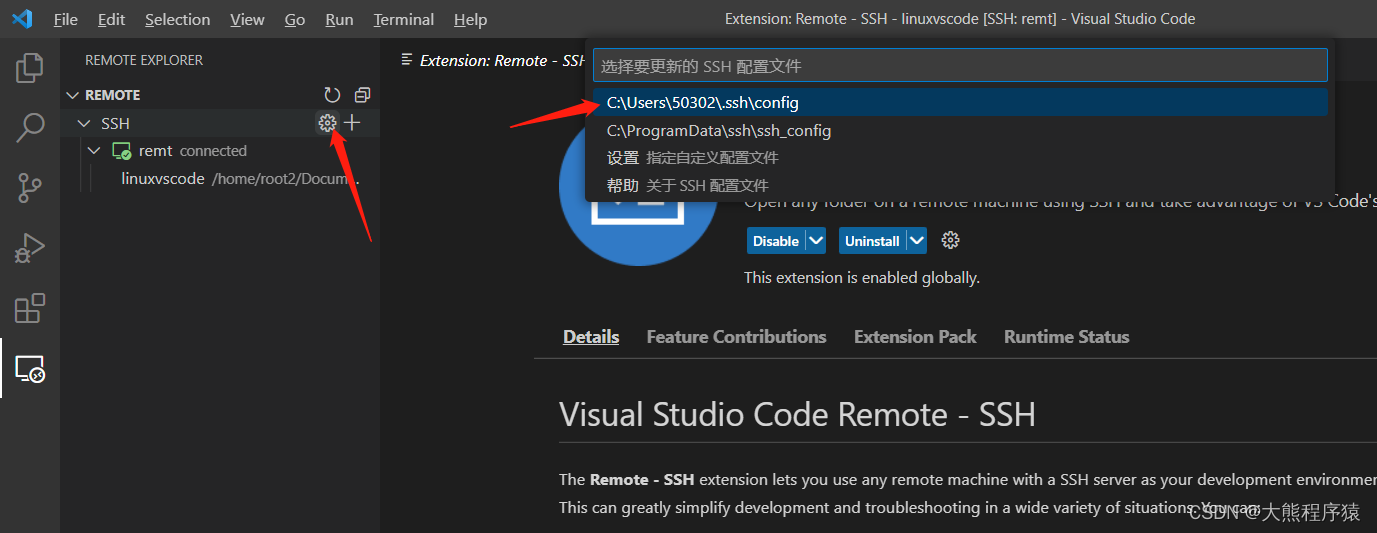Open the Run and Debug view
Image resolution: width=1377 pixels, height=533 pixels.
pyautogui.click(x=30, y=248)
